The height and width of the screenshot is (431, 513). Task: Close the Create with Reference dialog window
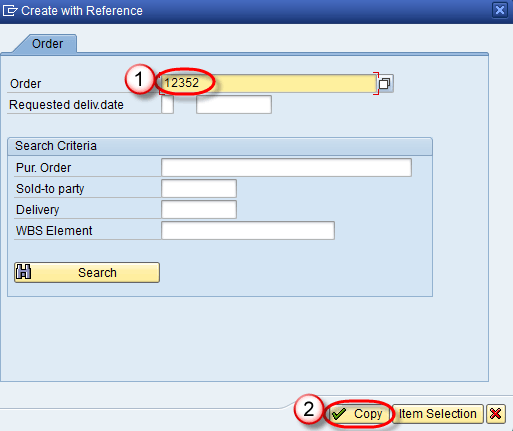500,10
